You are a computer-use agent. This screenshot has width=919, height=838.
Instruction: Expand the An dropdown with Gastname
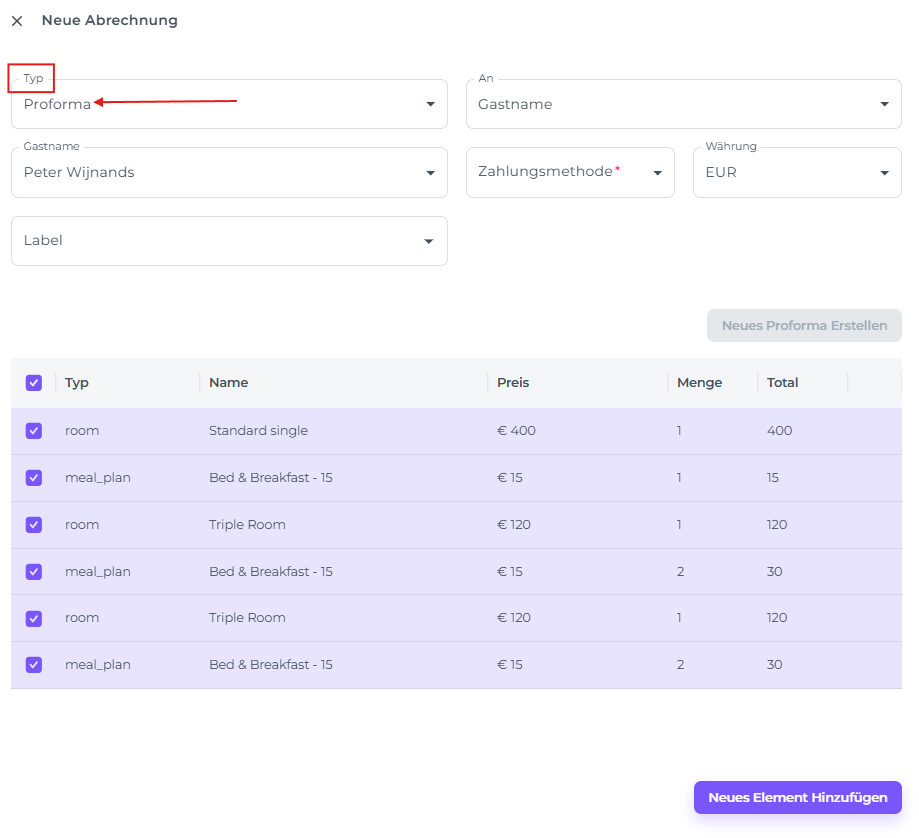coord(683,104)
